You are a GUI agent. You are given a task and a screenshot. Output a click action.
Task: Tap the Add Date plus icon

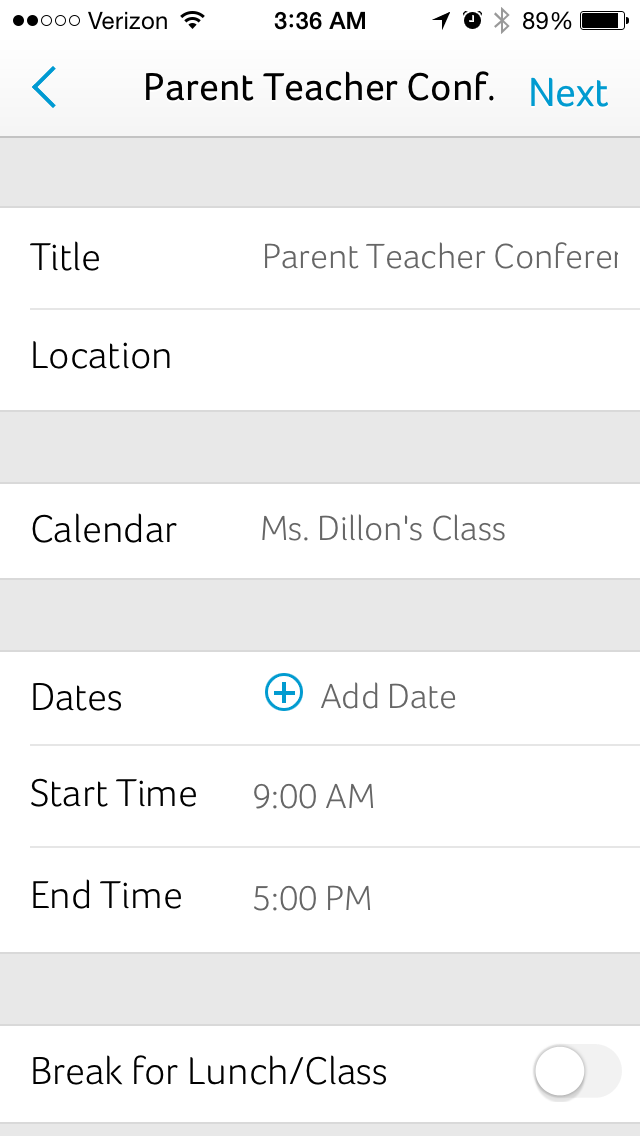point(283,692)
